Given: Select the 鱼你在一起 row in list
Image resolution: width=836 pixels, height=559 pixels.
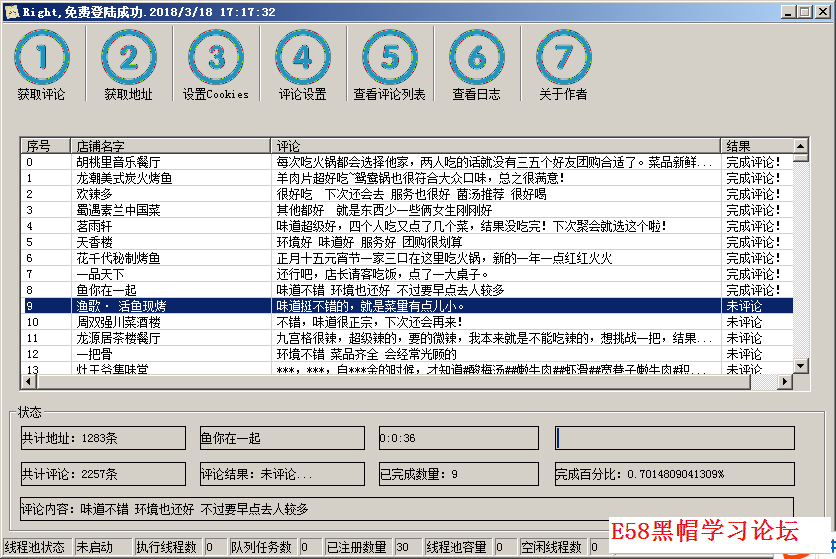Looking at the screenshot, I should pos(407,290).
